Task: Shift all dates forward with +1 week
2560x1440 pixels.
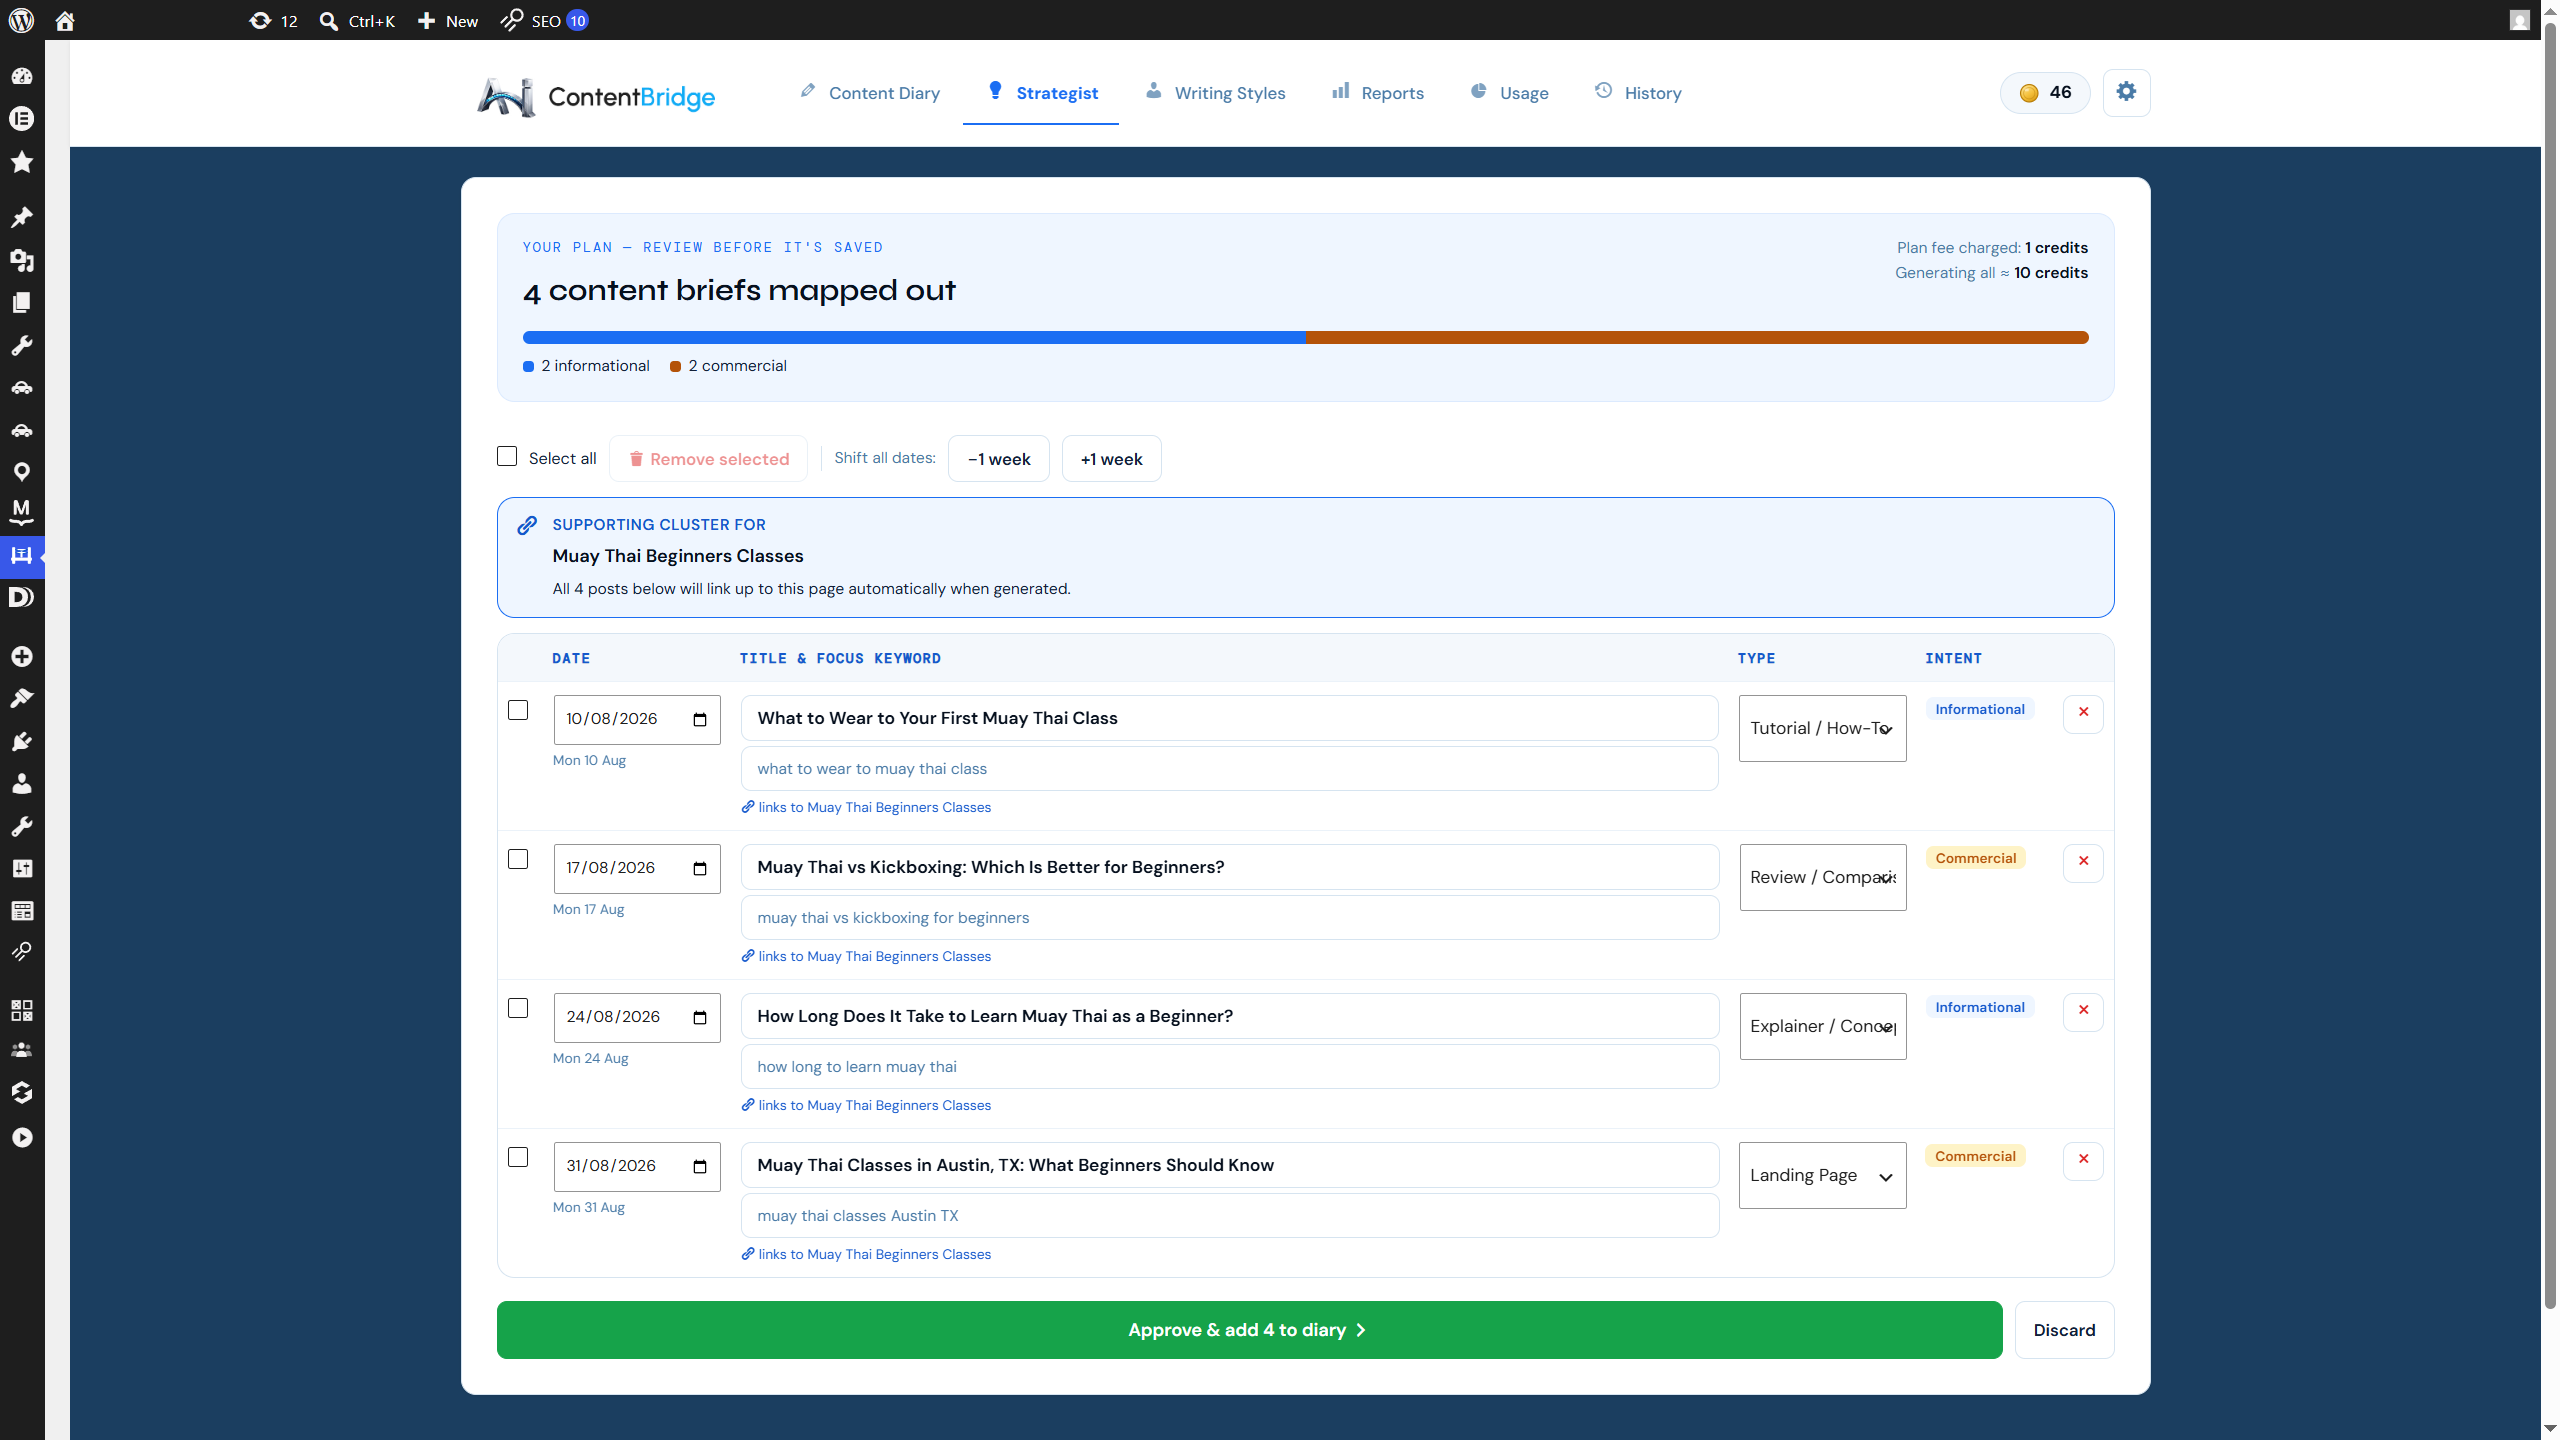Action: pos(1111,459)
